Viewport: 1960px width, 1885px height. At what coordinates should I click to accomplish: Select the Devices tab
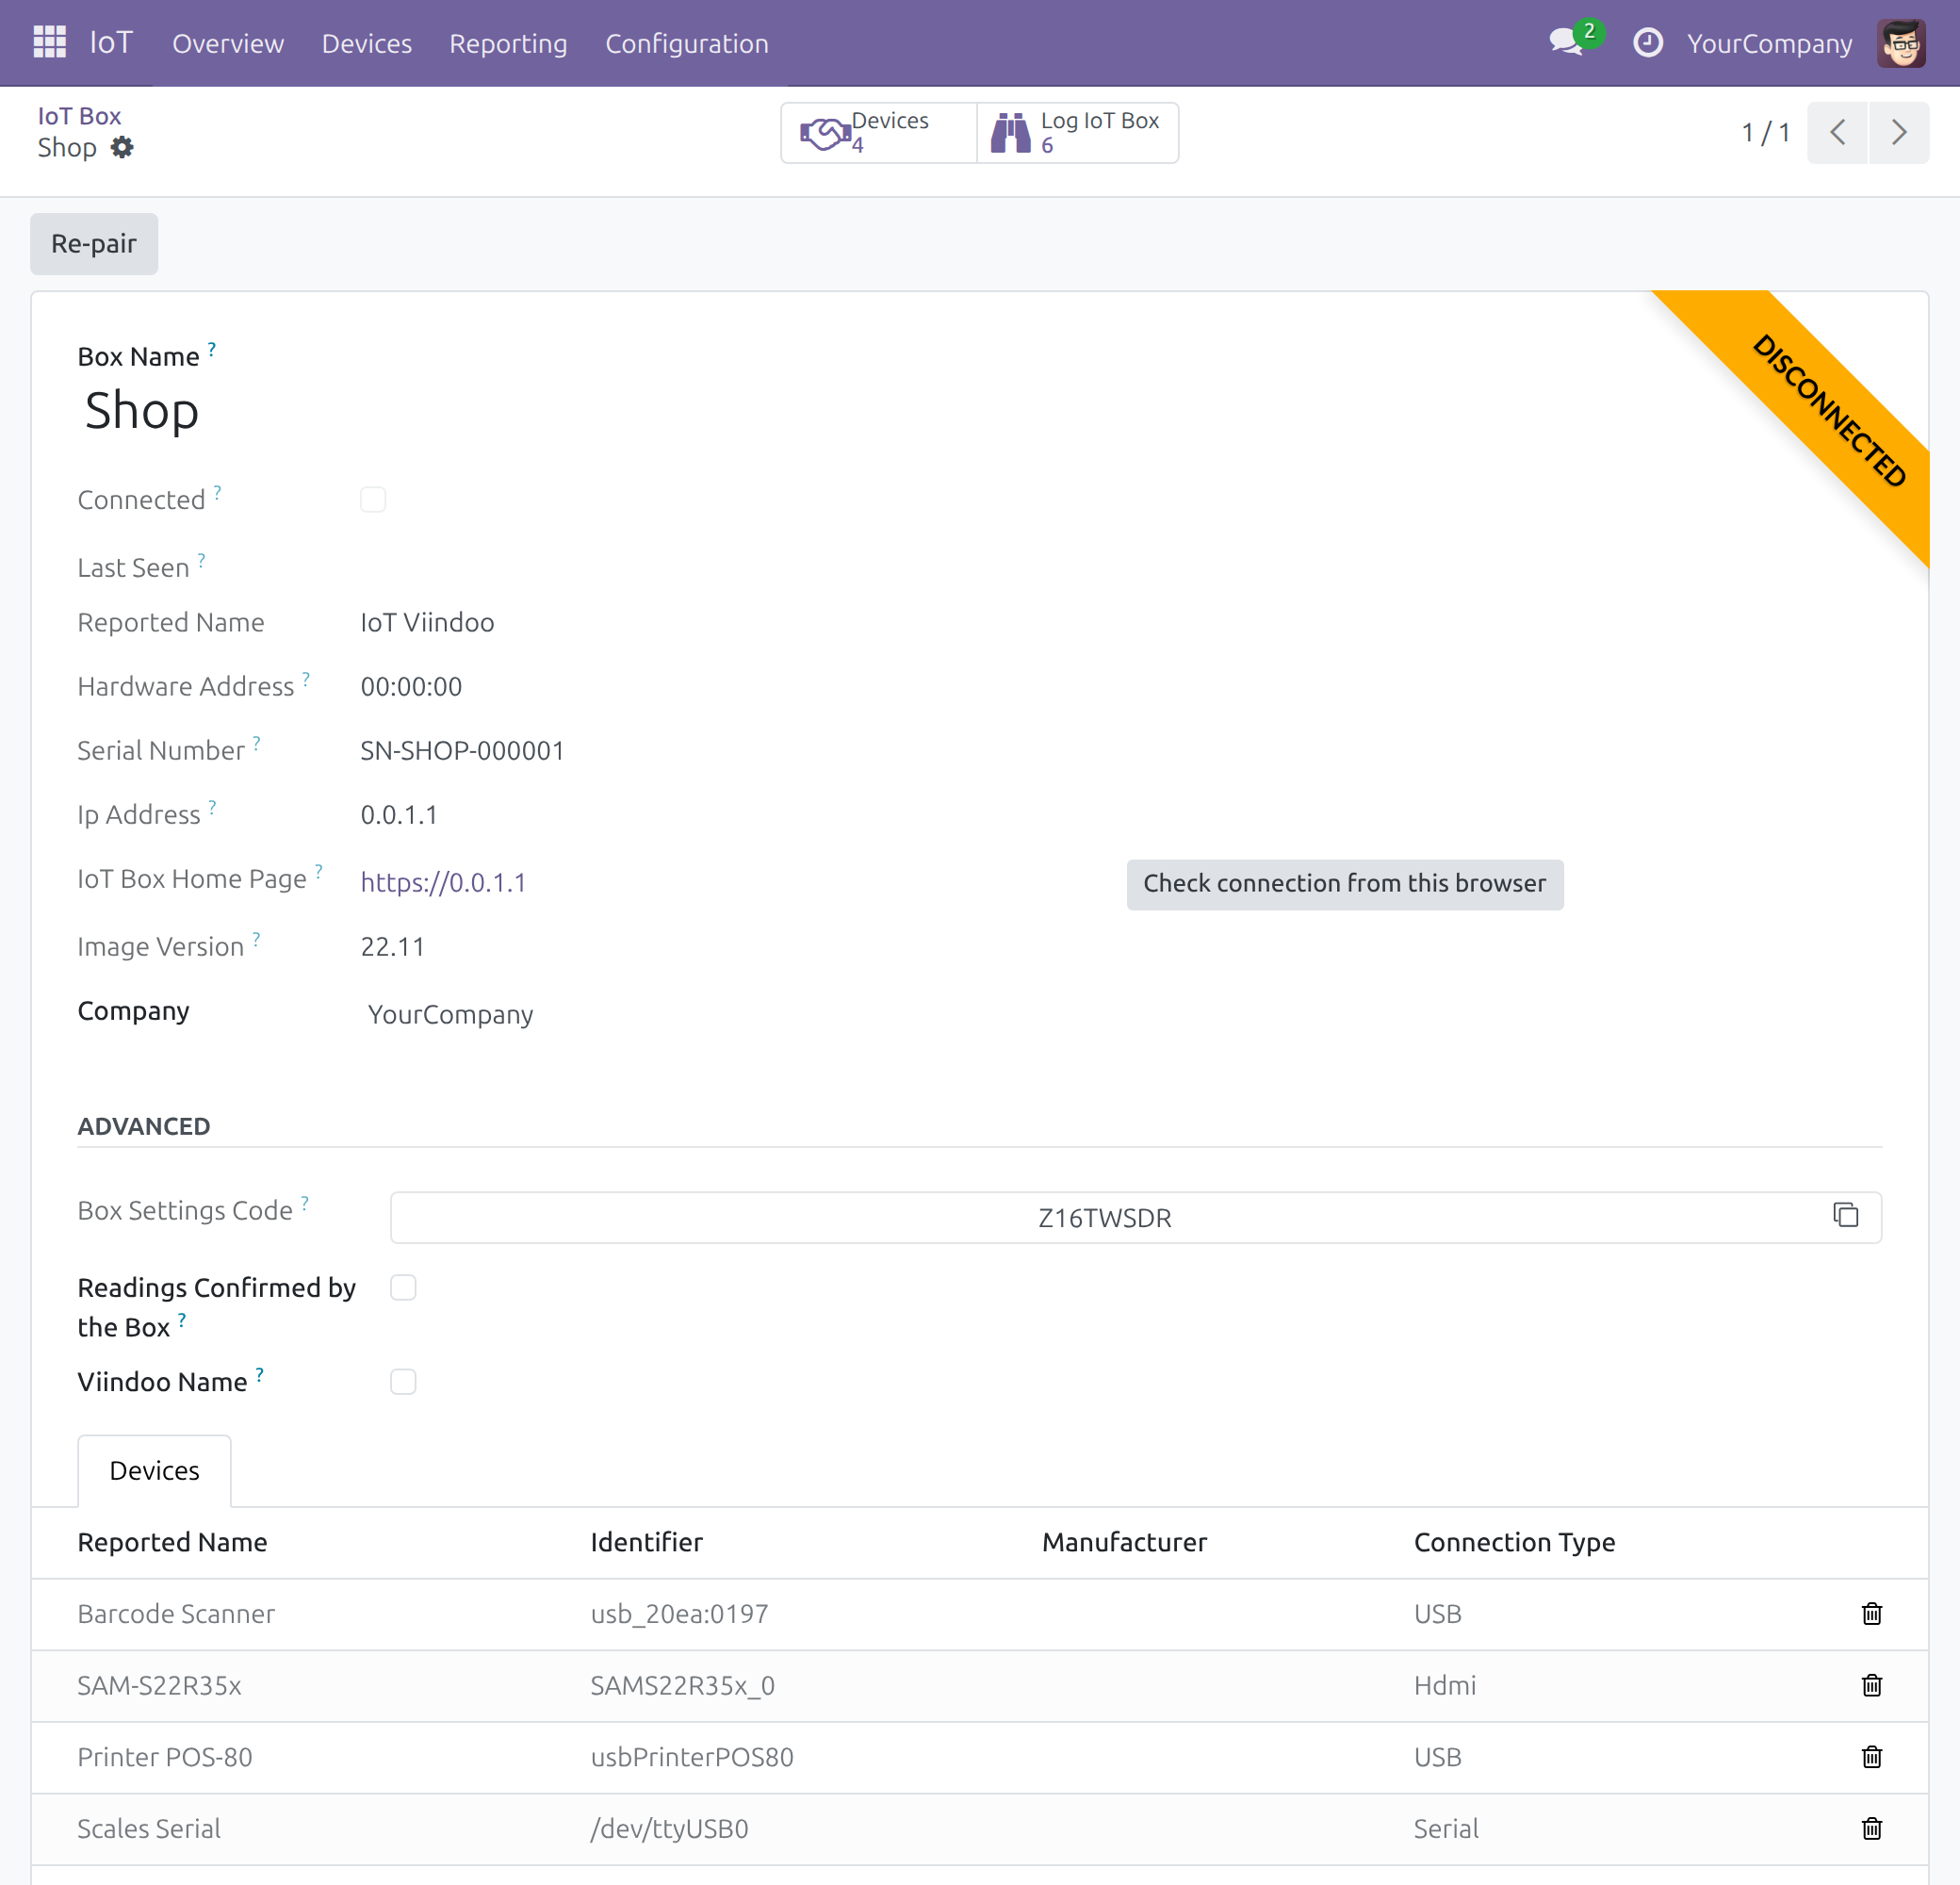[x=155, y=1470]
